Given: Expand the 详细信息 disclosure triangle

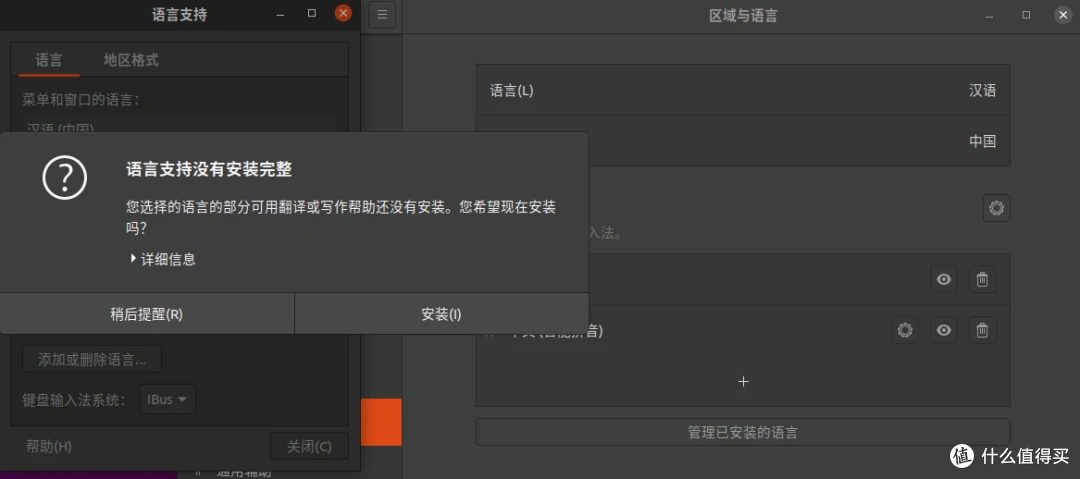Looking at the screenshot, I should point(133,259).
